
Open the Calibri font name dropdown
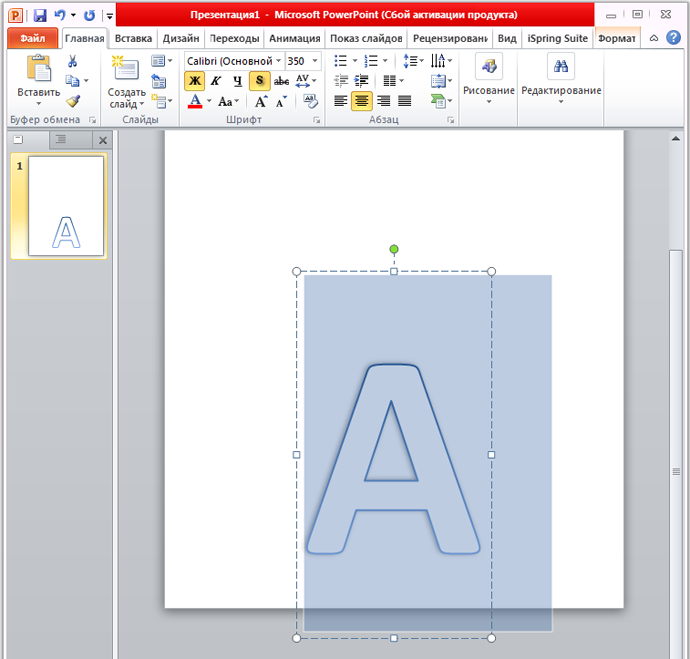[x=234, y=61]
